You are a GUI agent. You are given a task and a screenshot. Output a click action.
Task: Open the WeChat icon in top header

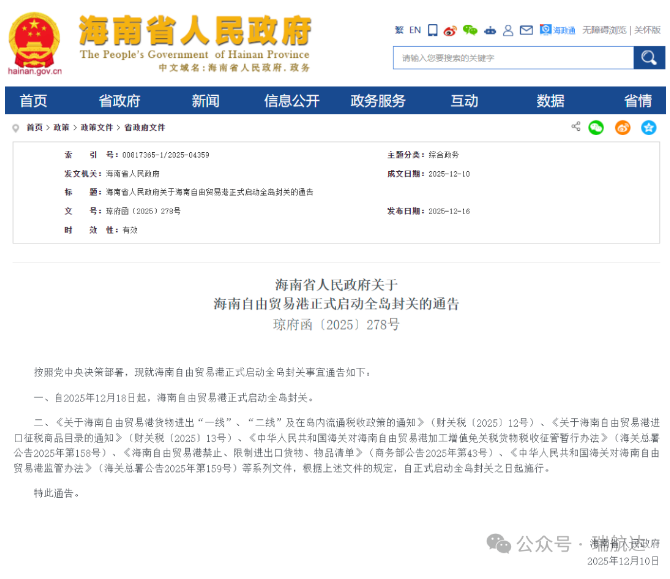(x=470, y=30)
